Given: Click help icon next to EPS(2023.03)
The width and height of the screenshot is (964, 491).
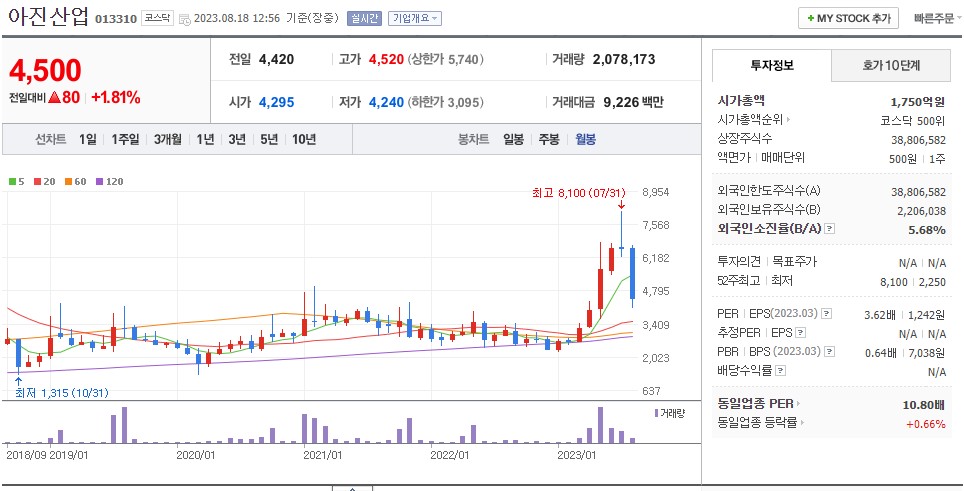Looking at the screenshot, I should pyautogui.click(x=827, y=314).
